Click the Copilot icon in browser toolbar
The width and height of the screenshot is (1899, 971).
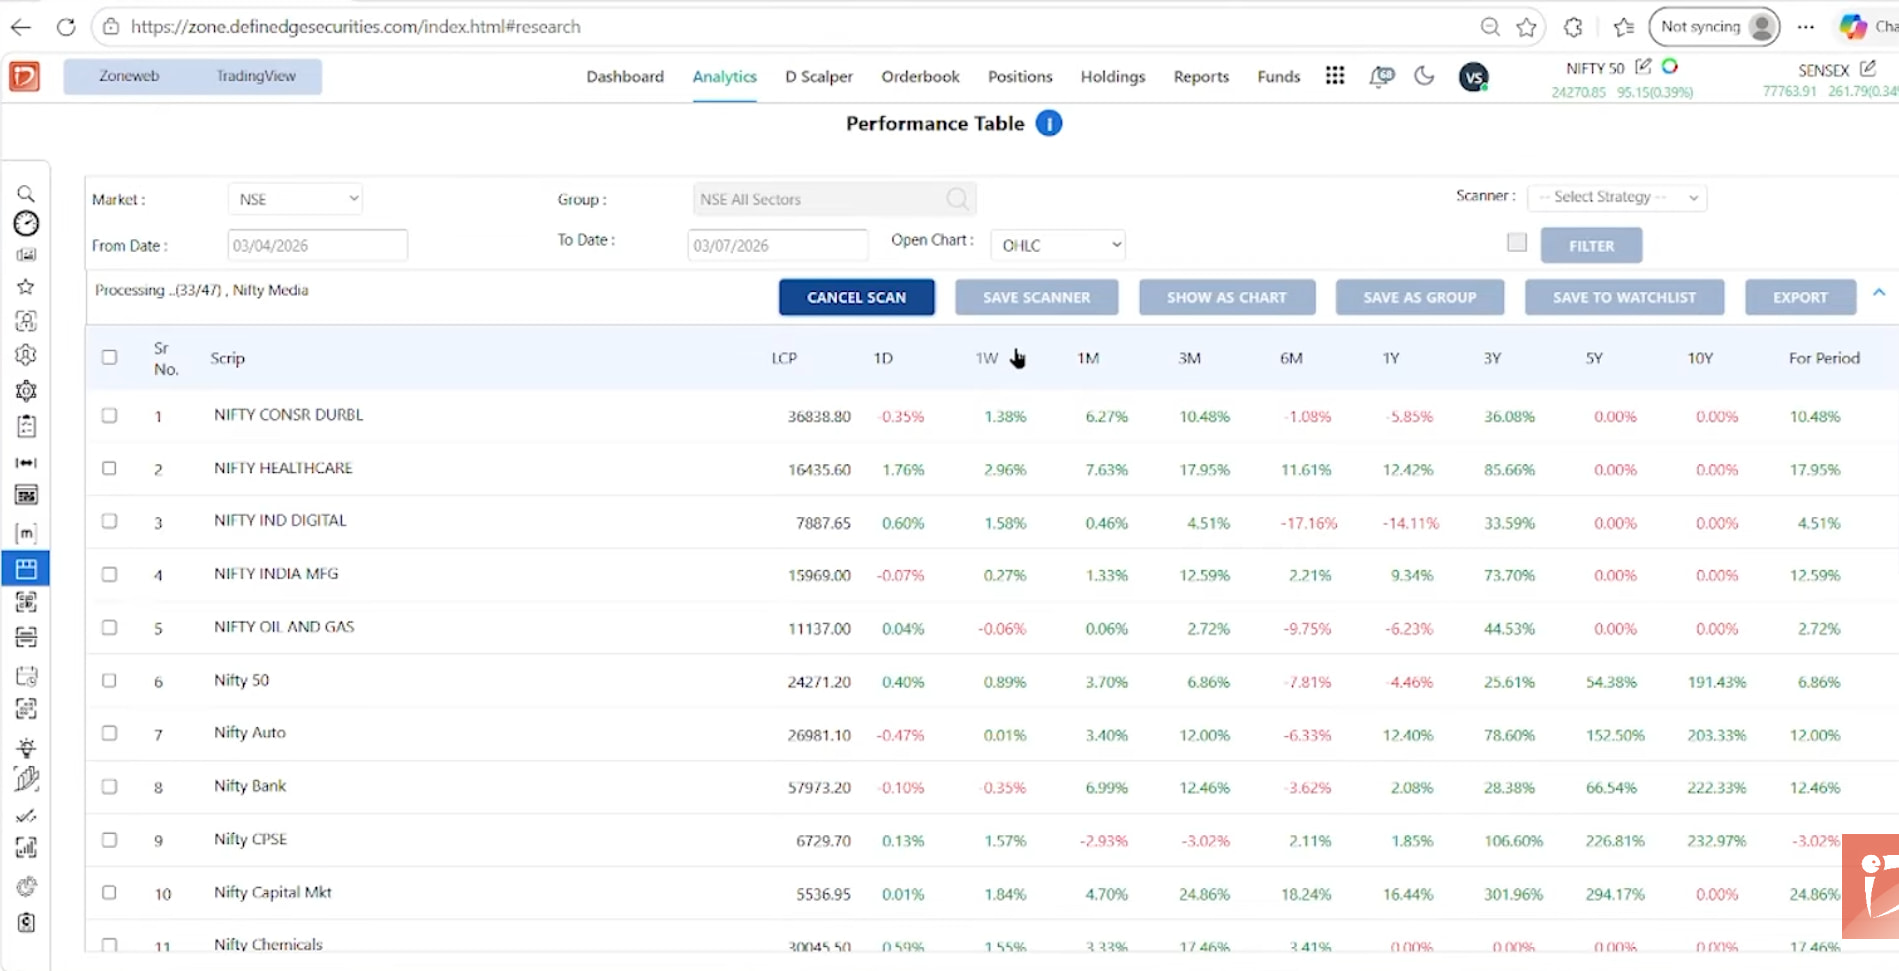pyautogui.click(x=1853, y=27)
